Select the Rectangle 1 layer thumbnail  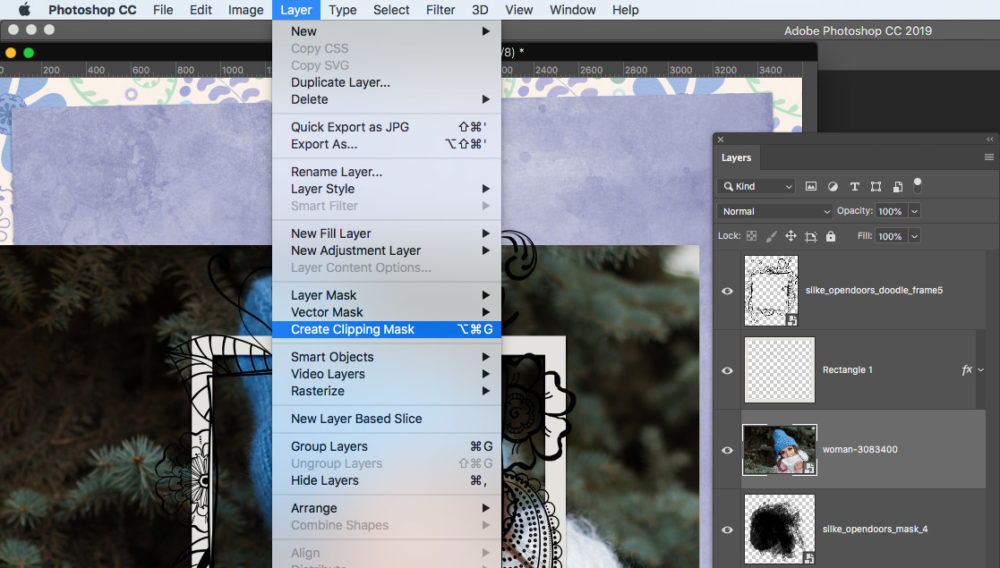coord(779,370)
